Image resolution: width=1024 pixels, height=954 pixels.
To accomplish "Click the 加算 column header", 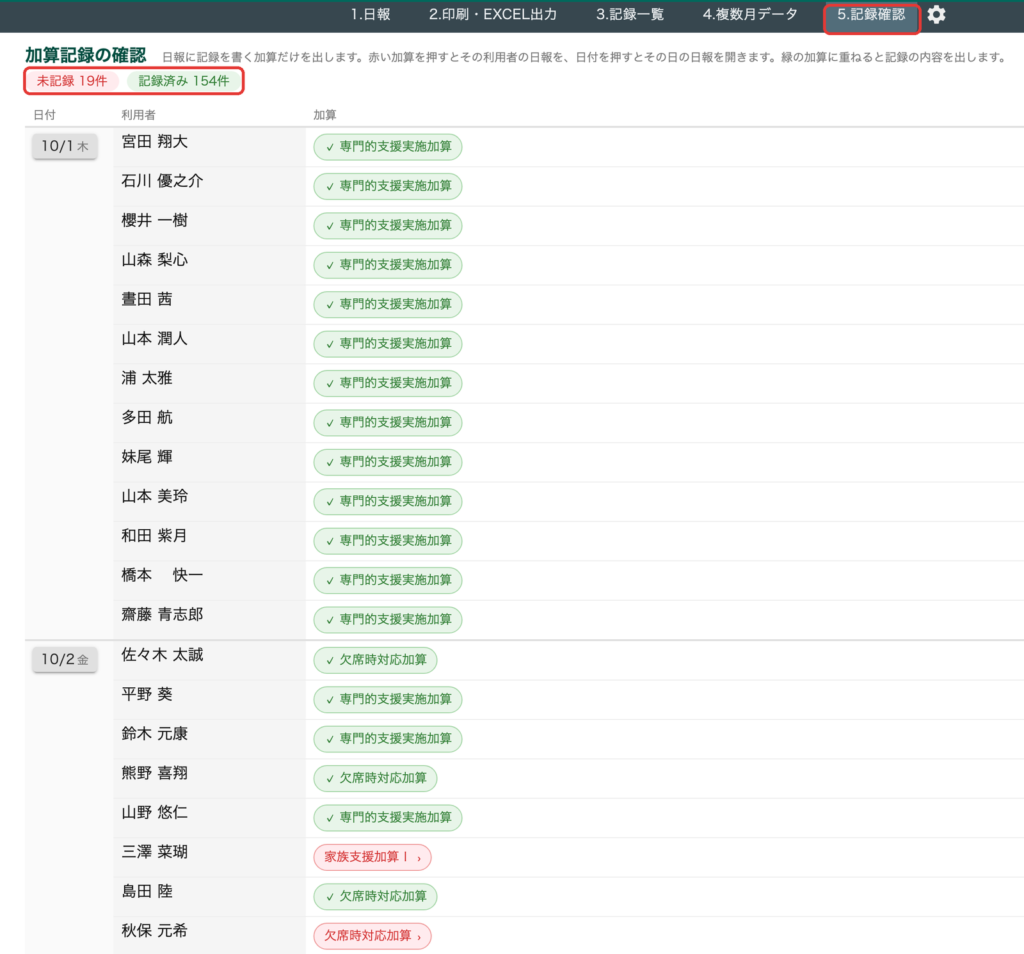I will (x=325, y=115).
